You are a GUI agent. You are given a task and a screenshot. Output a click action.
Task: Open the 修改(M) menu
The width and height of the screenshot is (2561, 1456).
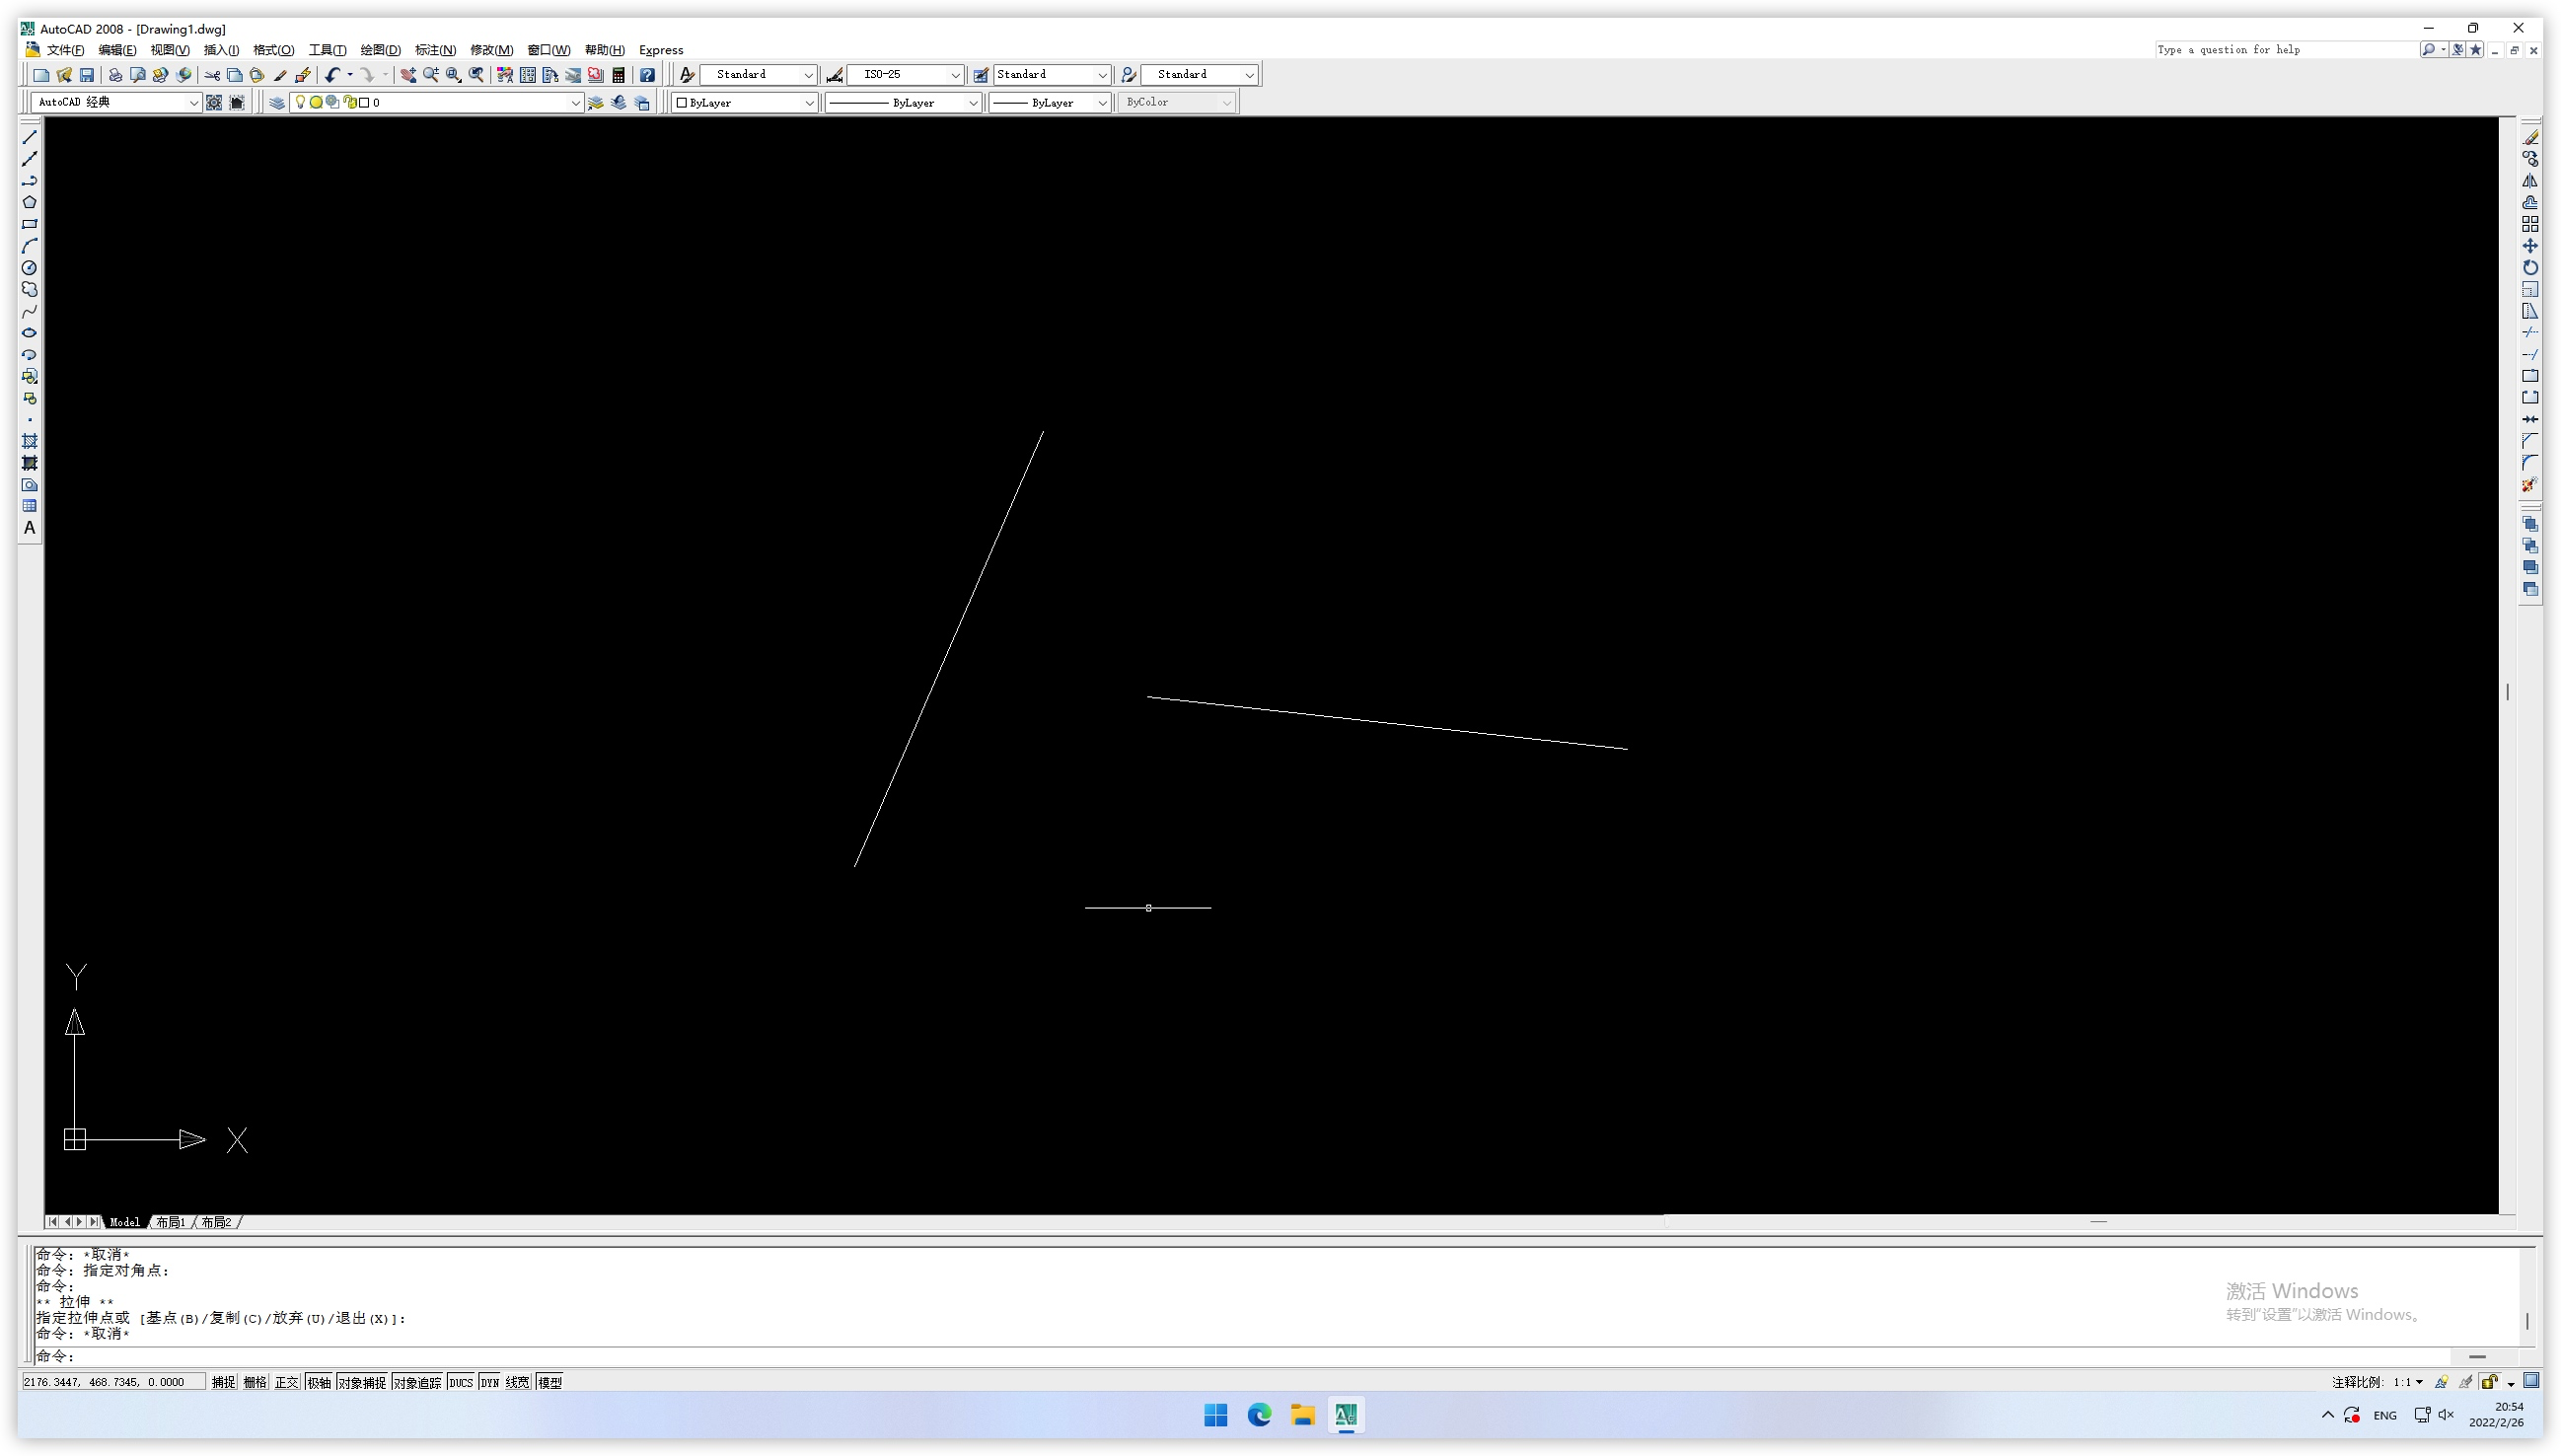click(x=491, y=50)
